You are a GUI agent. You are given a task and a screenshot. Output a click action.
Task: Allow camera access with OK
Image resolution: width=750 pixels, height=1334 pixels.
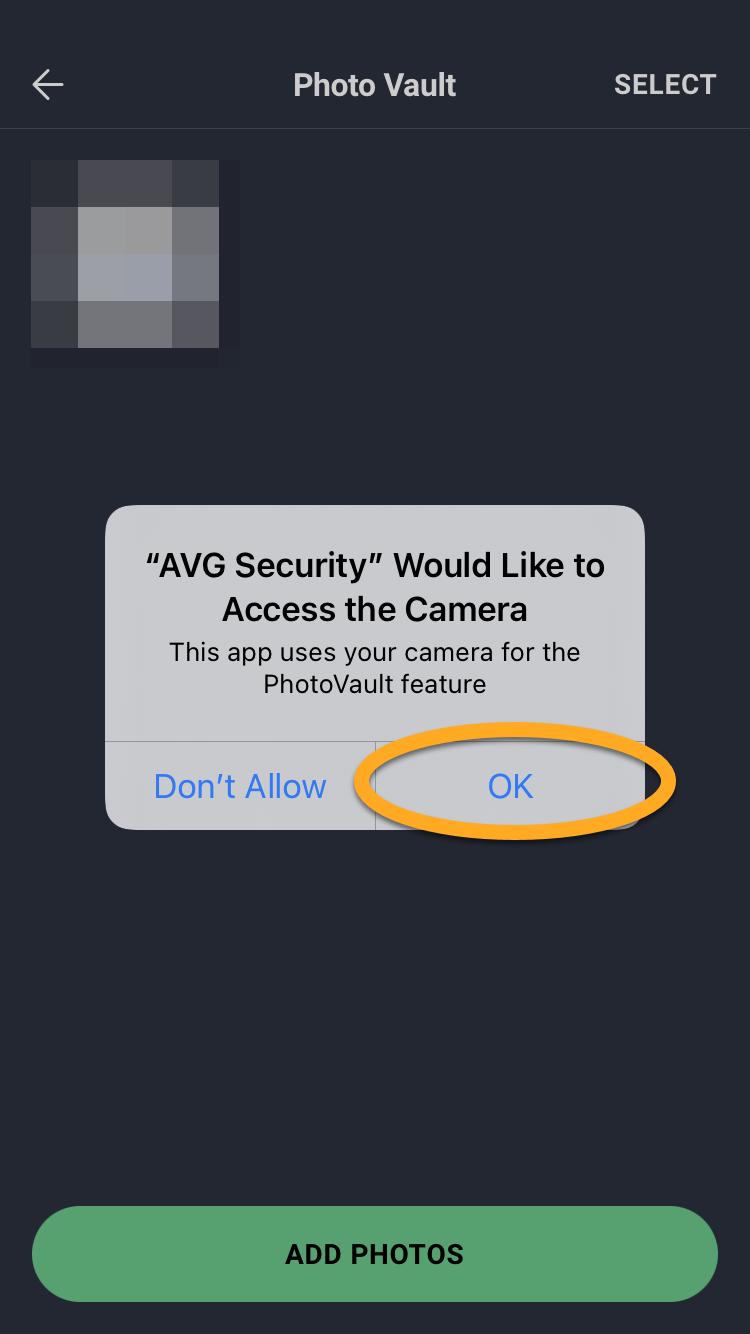tap(510, 786)
